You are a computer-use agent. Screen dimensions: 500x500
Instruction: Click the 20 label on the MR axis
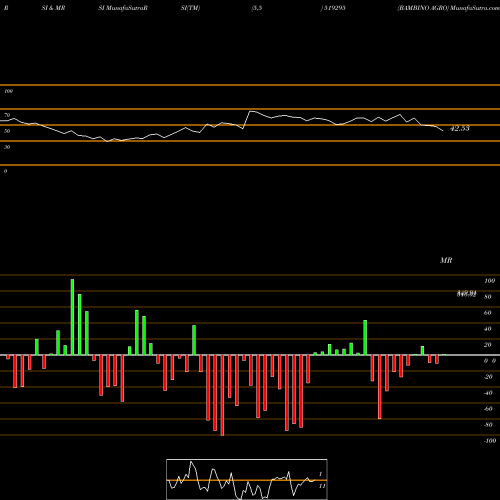(x=488, y=345)
